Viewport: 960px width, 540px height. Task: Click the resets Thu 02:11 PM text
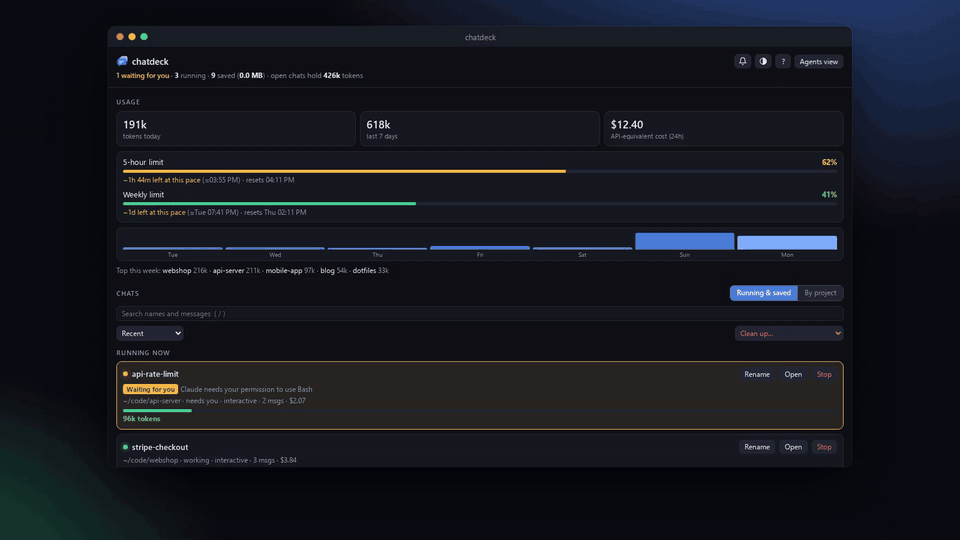pos(274,212)
